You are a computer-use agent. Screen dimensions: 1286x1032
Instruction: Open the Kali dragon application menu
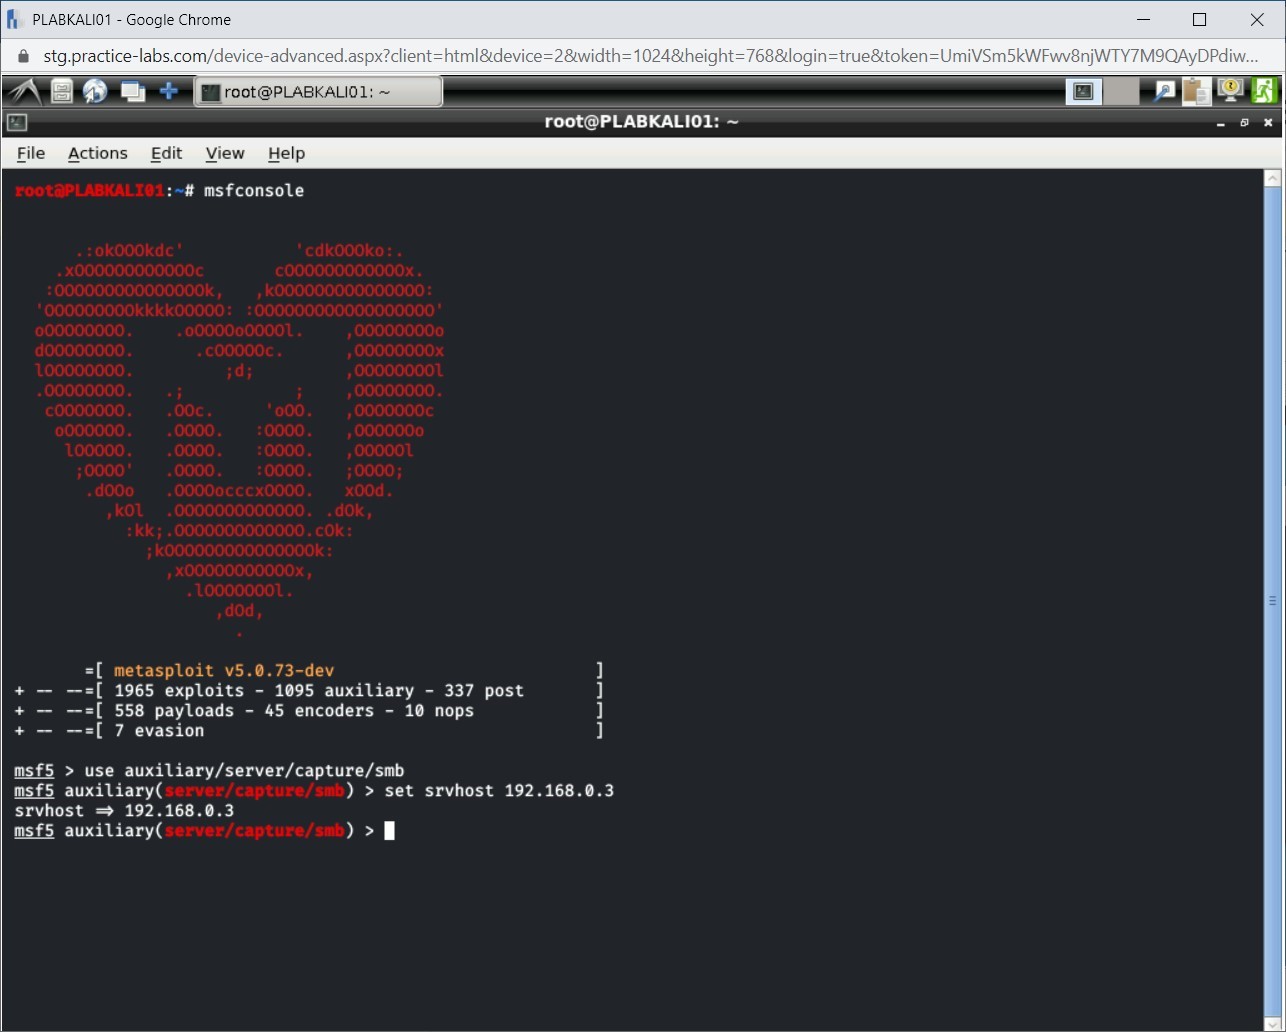click(x=22, y=91)
